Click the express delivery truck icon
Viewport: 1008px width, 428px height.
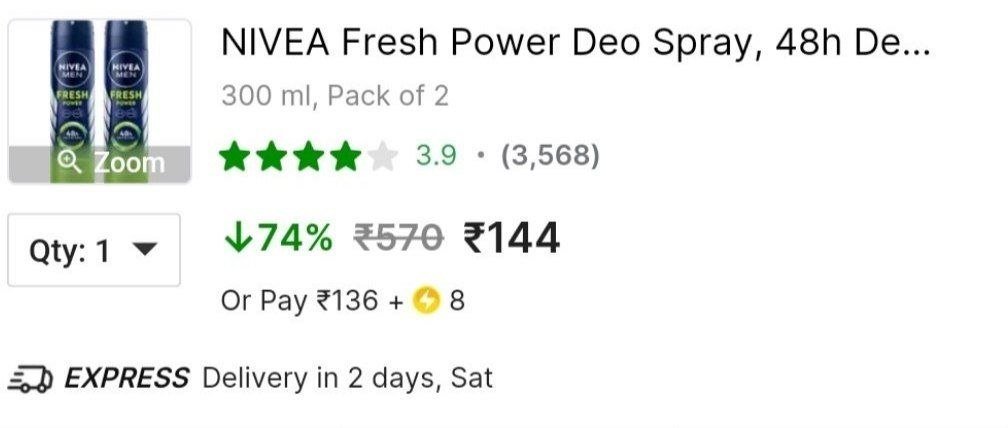pos(30,380)
